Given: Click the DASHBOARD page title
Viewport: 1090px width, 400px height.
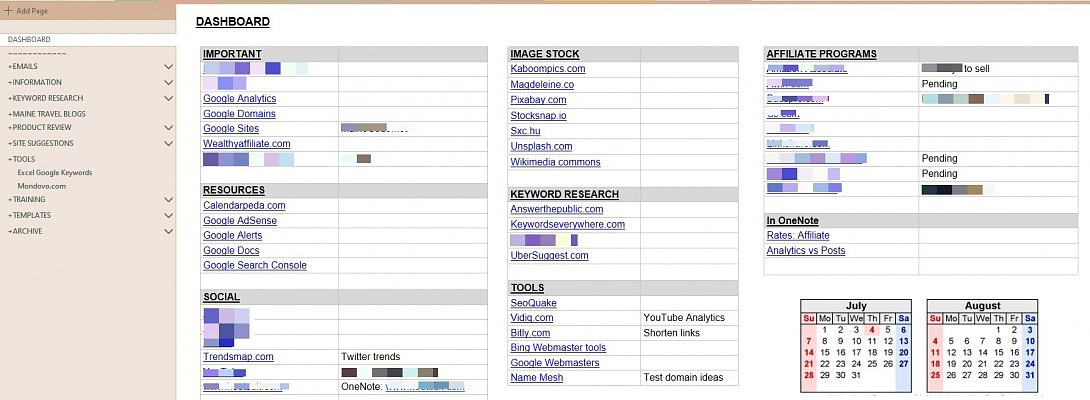Looking at the screenshot, I should click(232, 22).
